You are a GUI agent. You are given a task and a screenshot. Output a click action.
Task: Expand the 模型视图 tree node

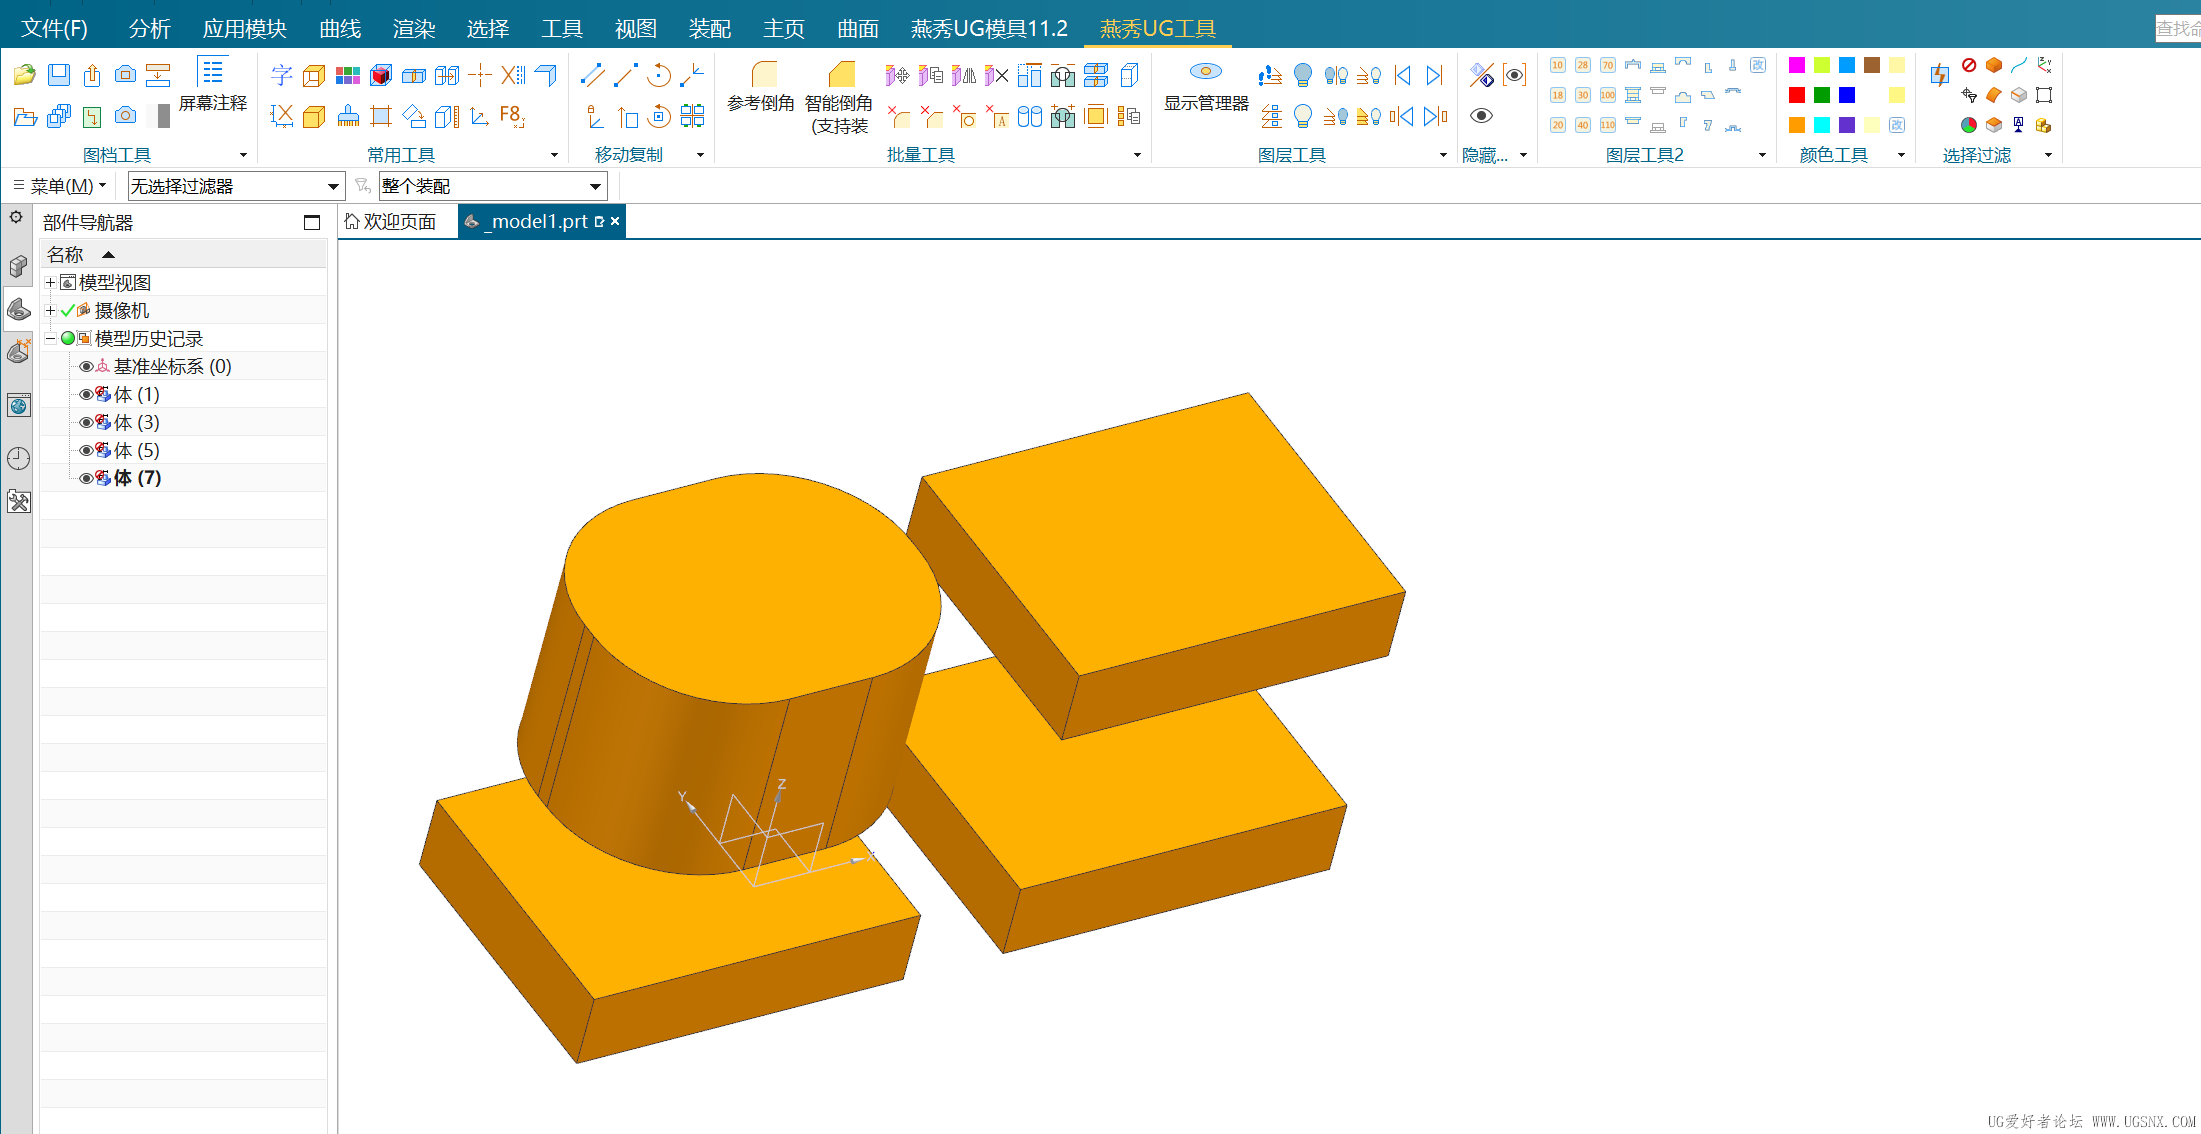click(x=50, y=283)
